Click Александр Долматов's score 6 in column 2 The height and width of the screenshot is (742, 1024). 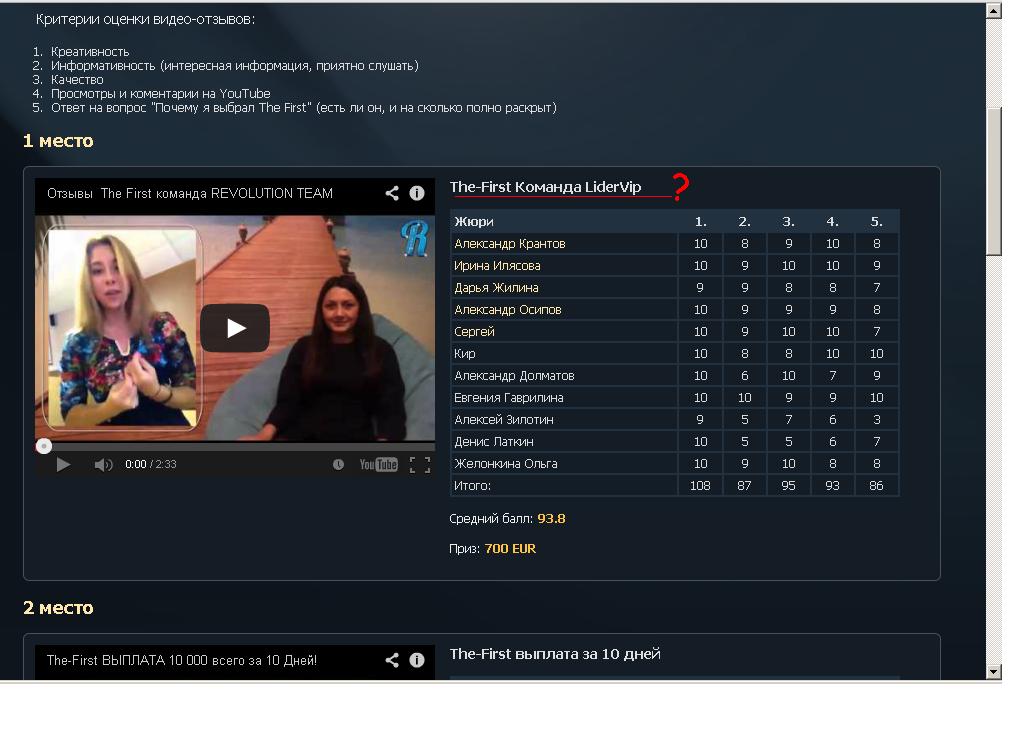pos(744,376)
